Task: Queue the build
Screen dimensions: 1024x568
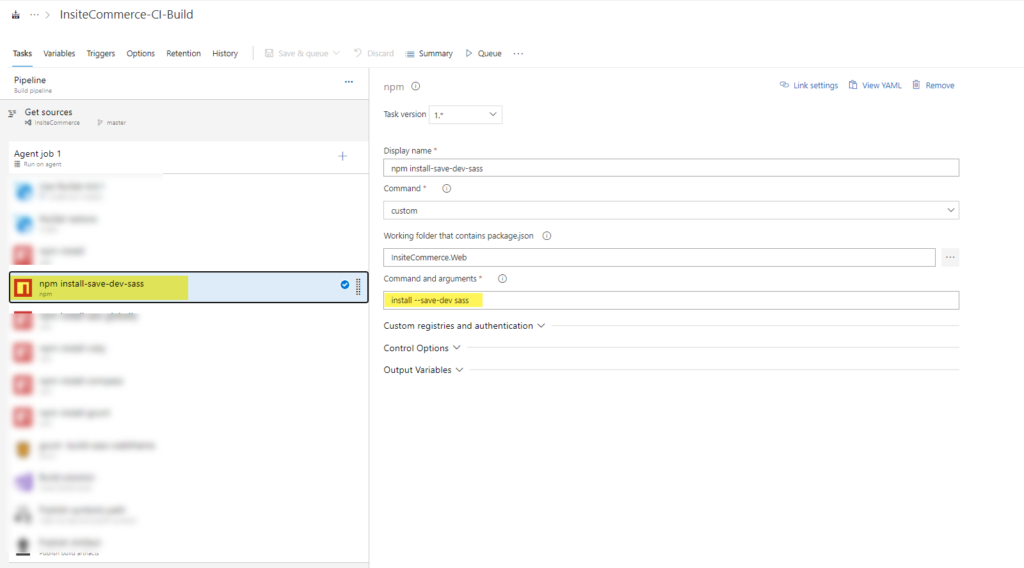Action: pos(483,54)
